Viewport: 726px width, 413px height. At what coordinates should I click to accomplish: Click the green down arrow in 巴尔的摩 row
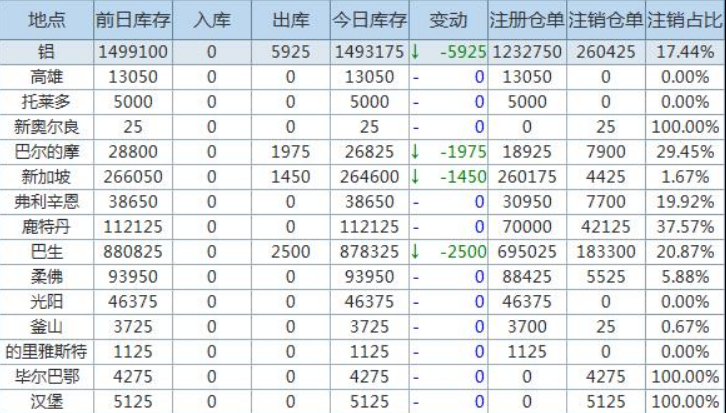416,151
